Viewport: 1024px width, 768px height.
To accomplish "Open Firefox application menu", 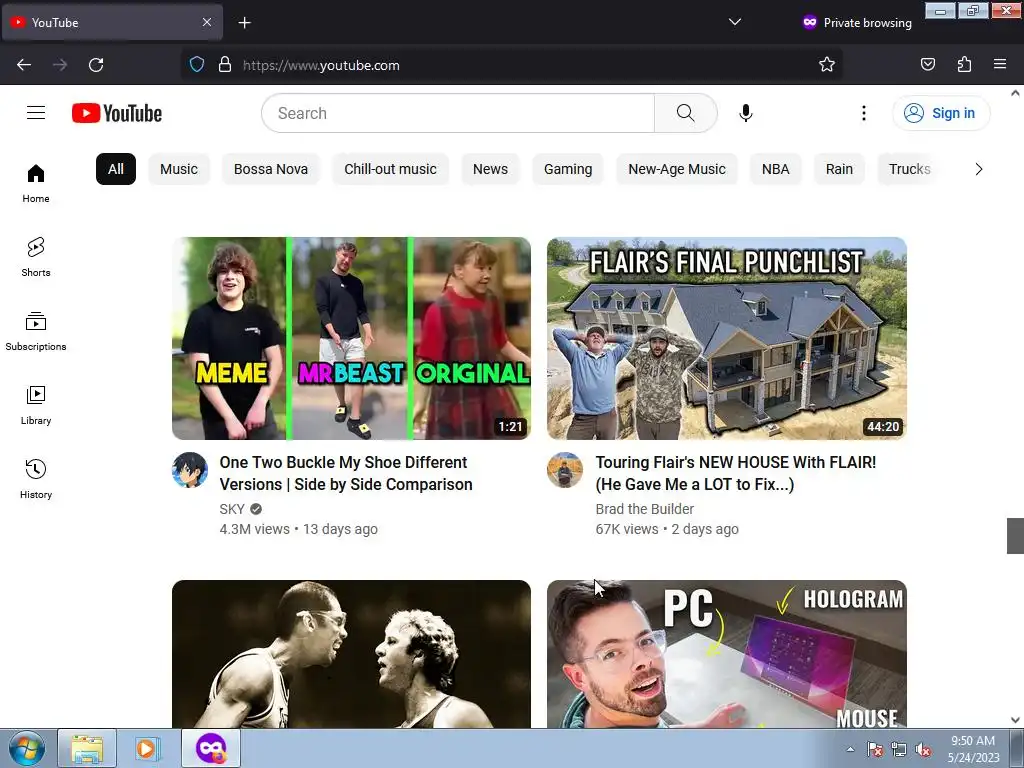I will [x=1000, y=65].
